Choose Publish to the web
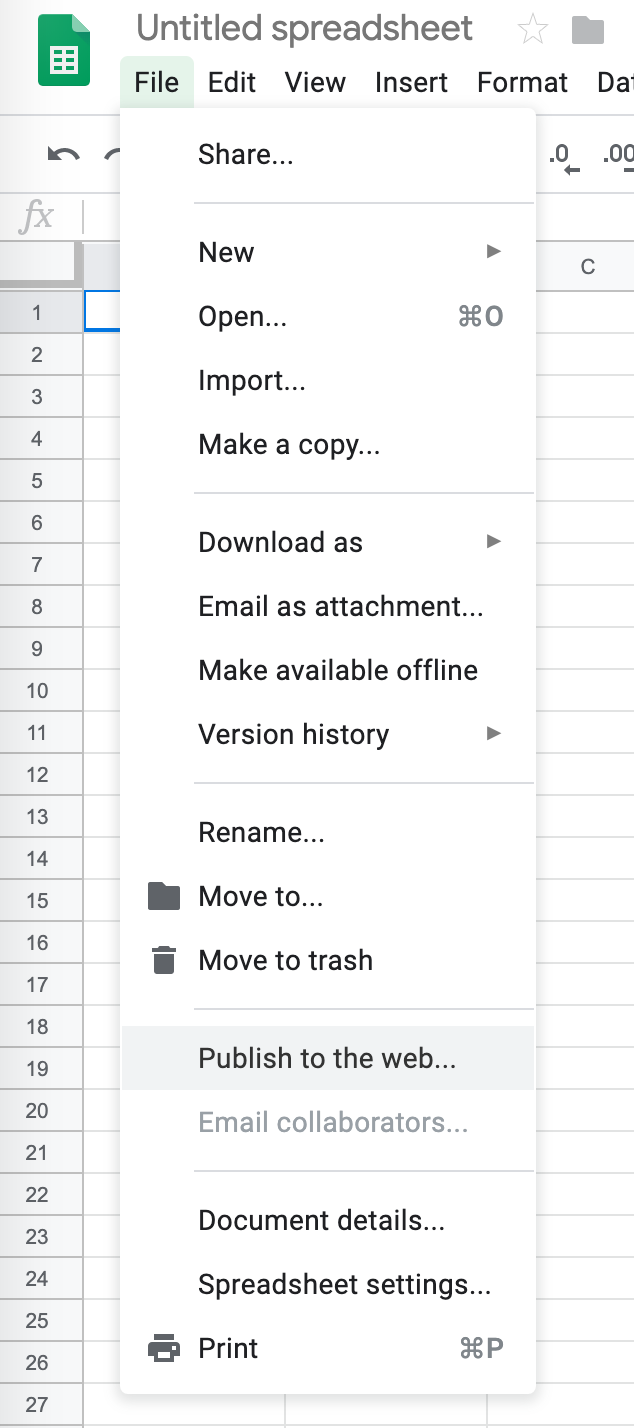The height and width of the screenshot is (1428, 634). [327, 1058]
